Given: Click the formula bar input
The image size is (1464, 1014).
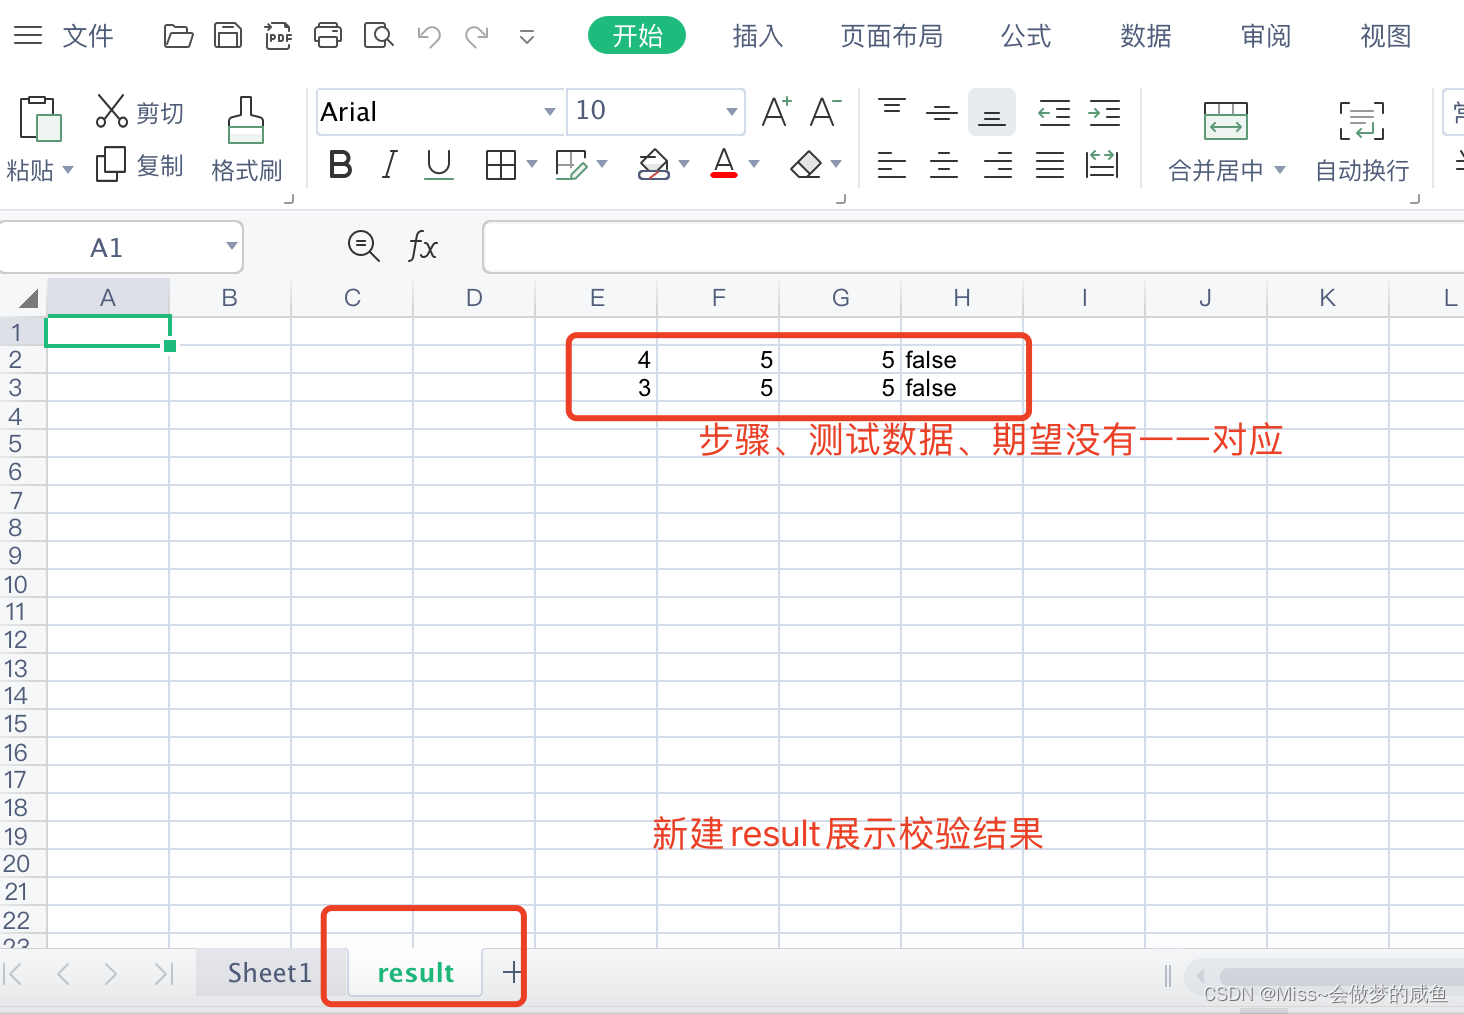Looking at the screenshot, I should [x=973, y=247].
